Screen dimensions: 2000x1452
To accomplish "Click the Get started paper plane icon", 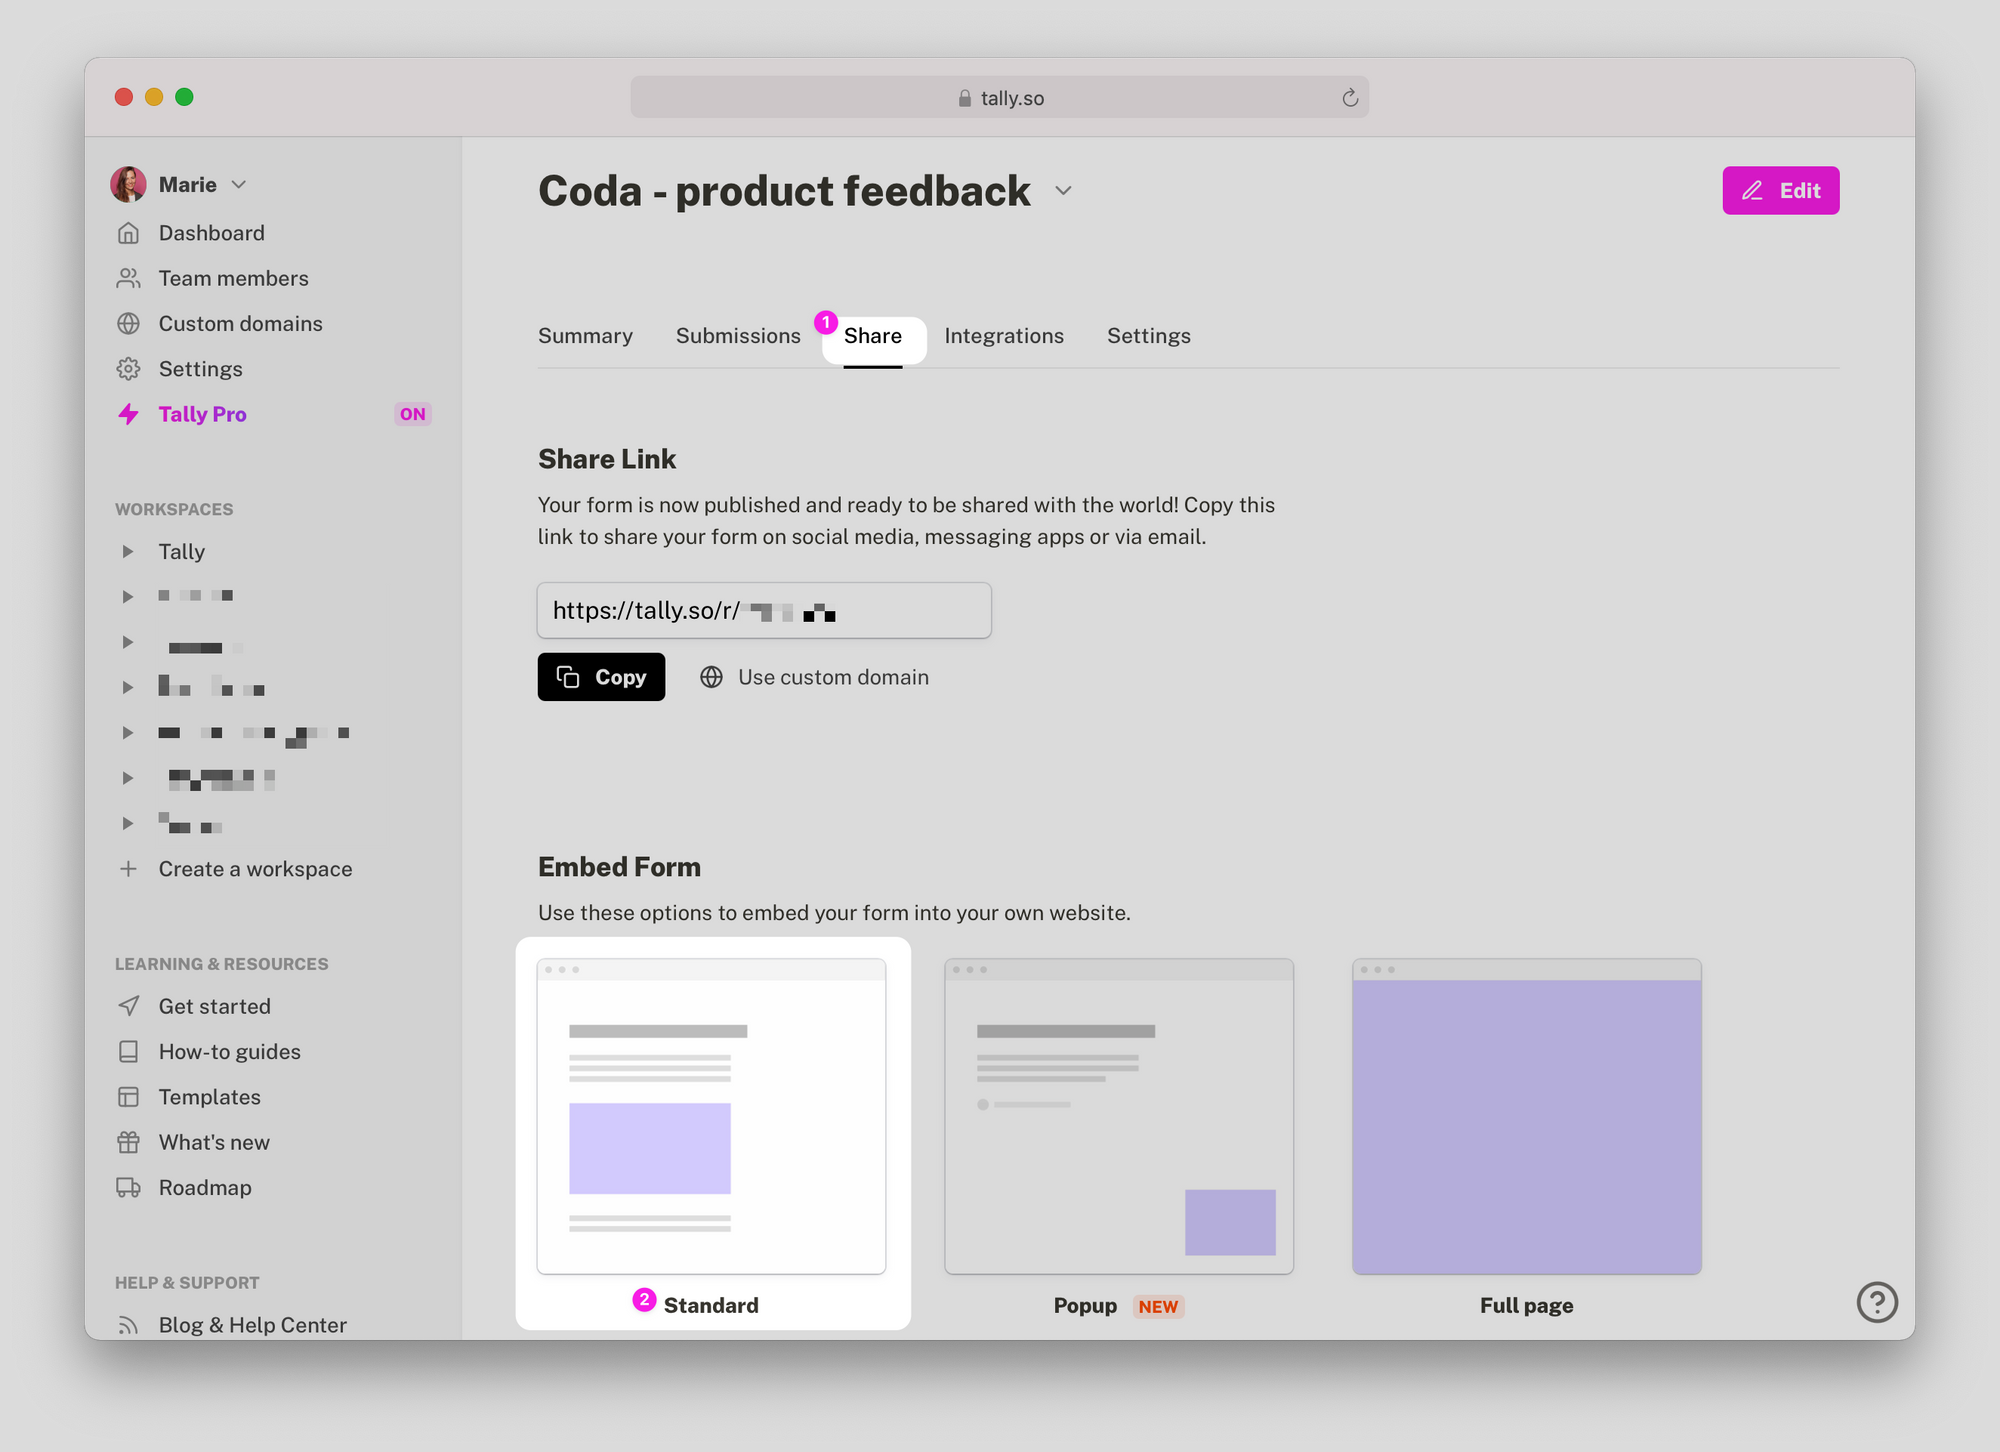I will 128,1006.
